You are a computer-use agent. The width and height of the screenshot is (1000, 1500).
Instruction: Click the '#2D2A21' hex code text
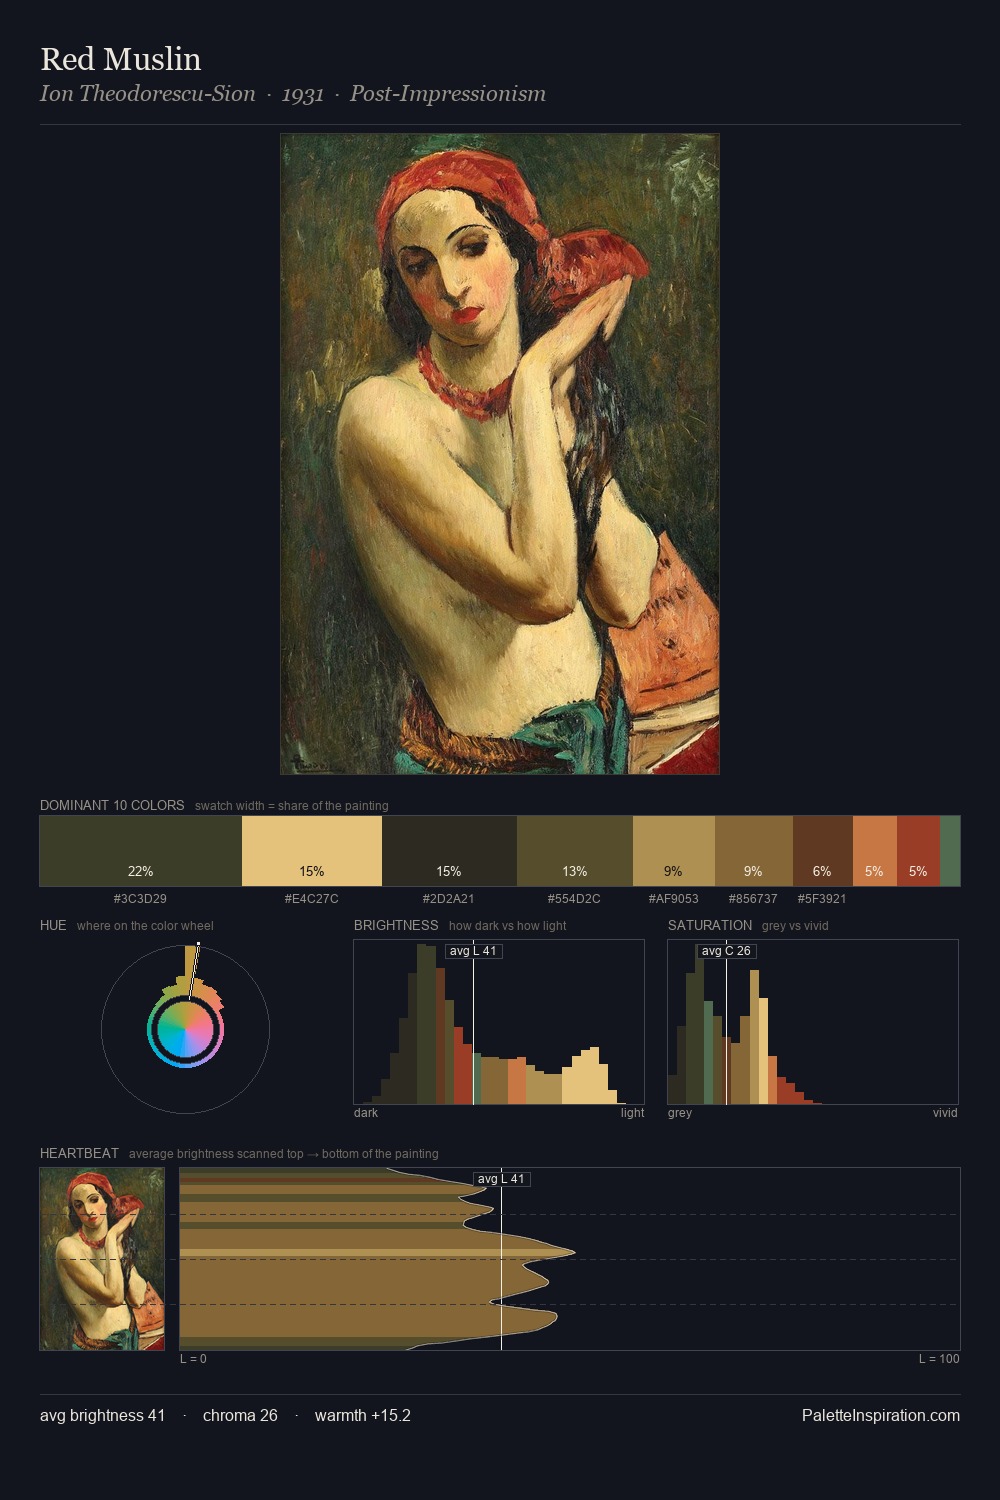click(x=449, y=899)
